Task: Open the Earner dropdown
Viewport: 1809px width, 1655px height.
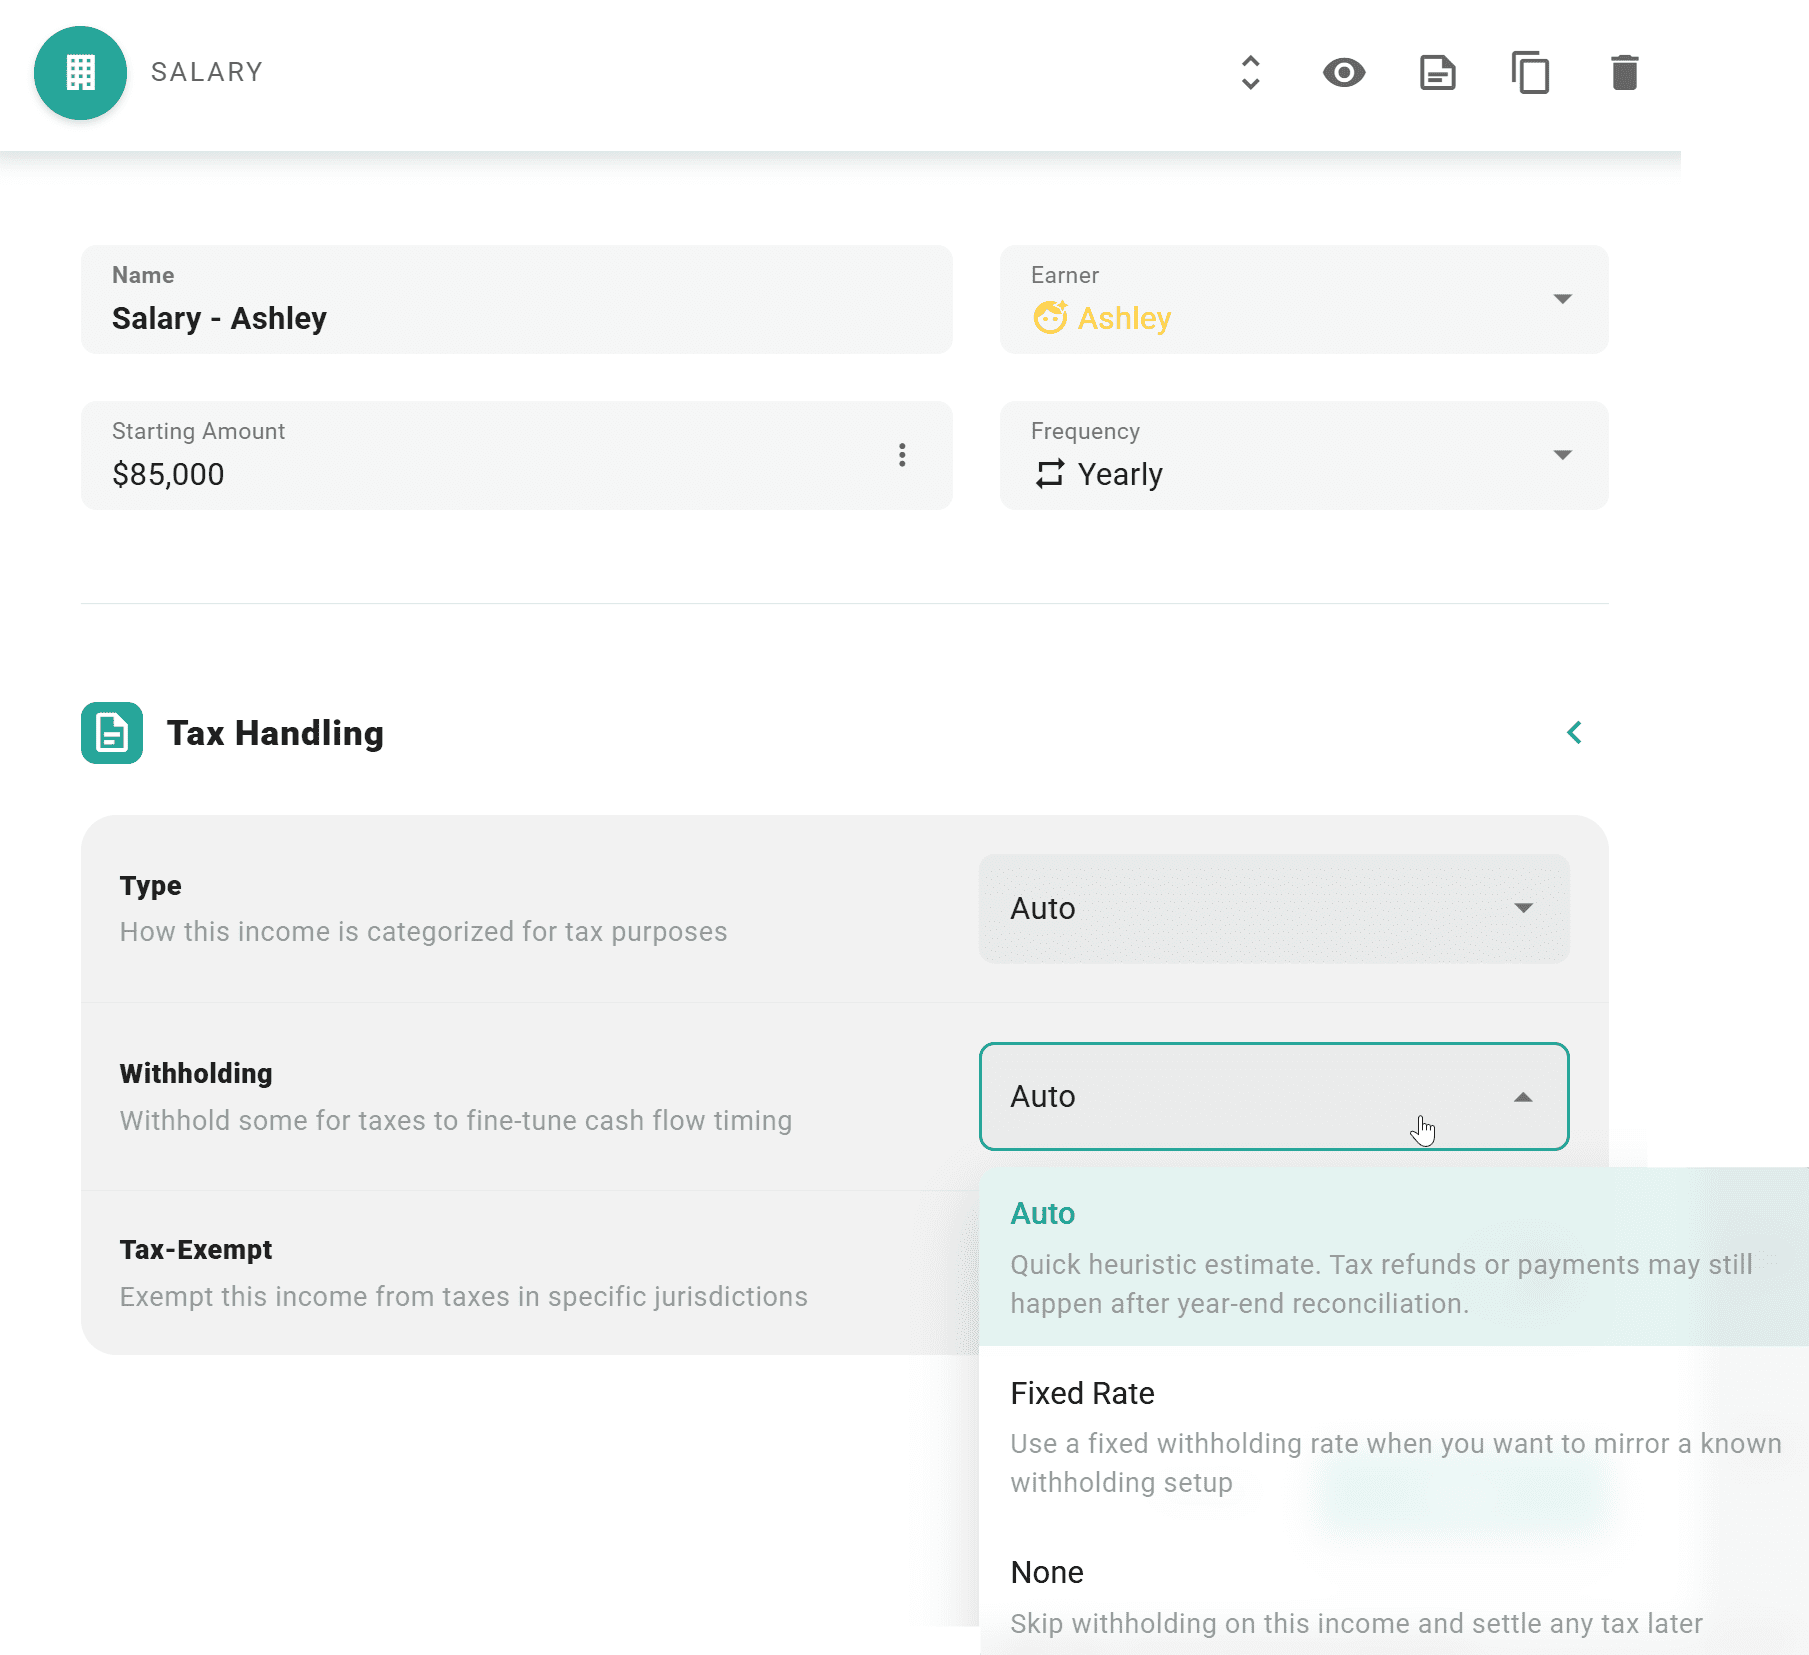Action: (1304, 299)
